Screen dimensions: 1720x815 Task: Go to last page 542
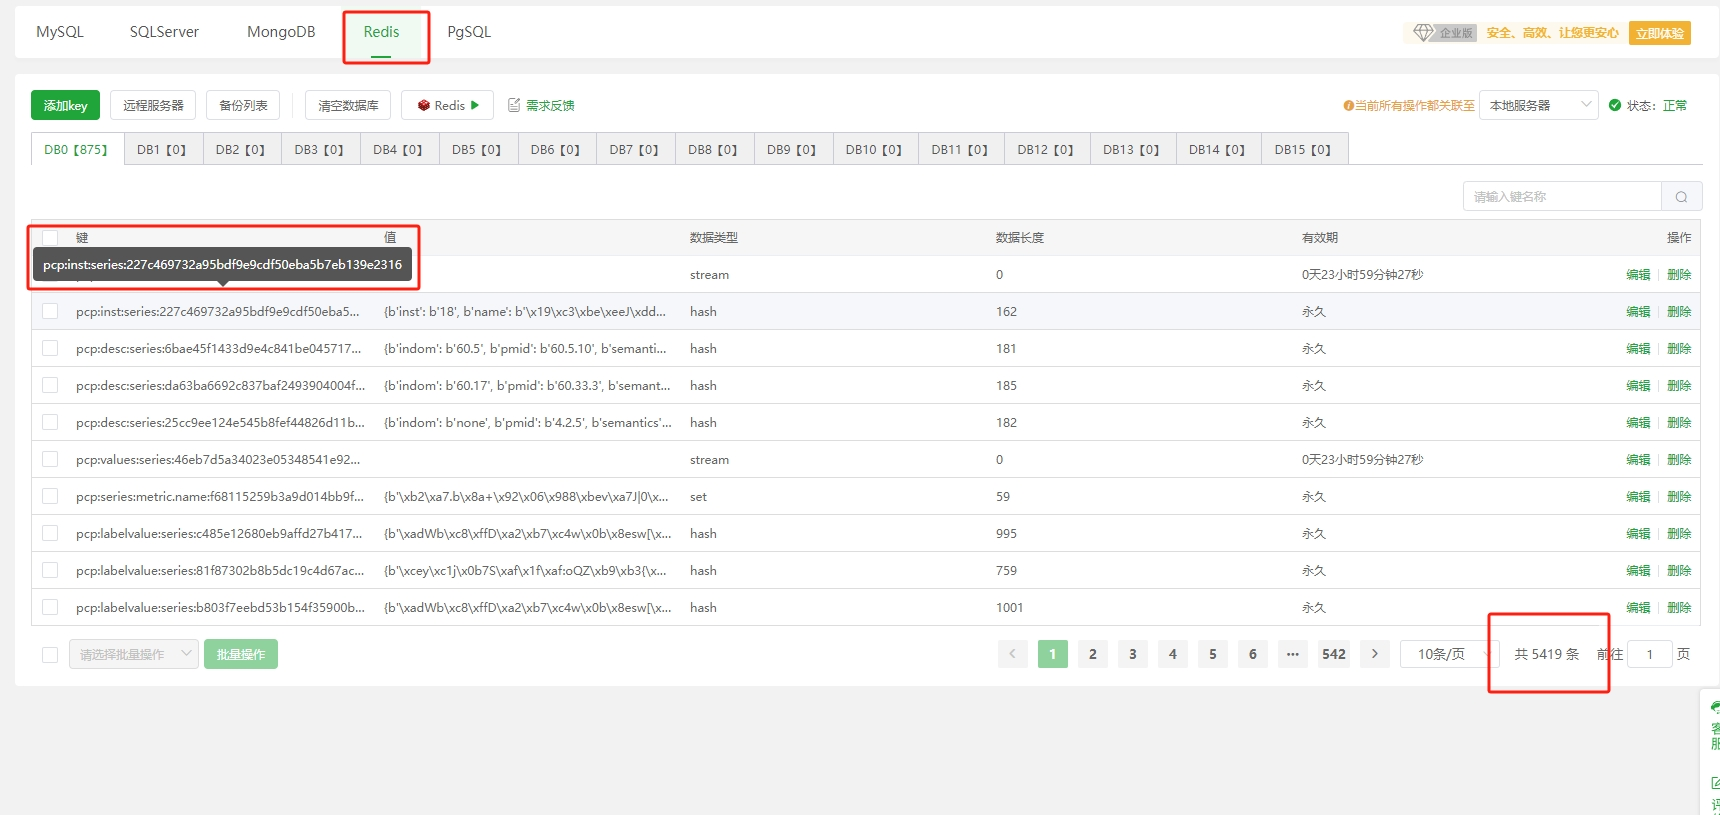click(1334, 654)
